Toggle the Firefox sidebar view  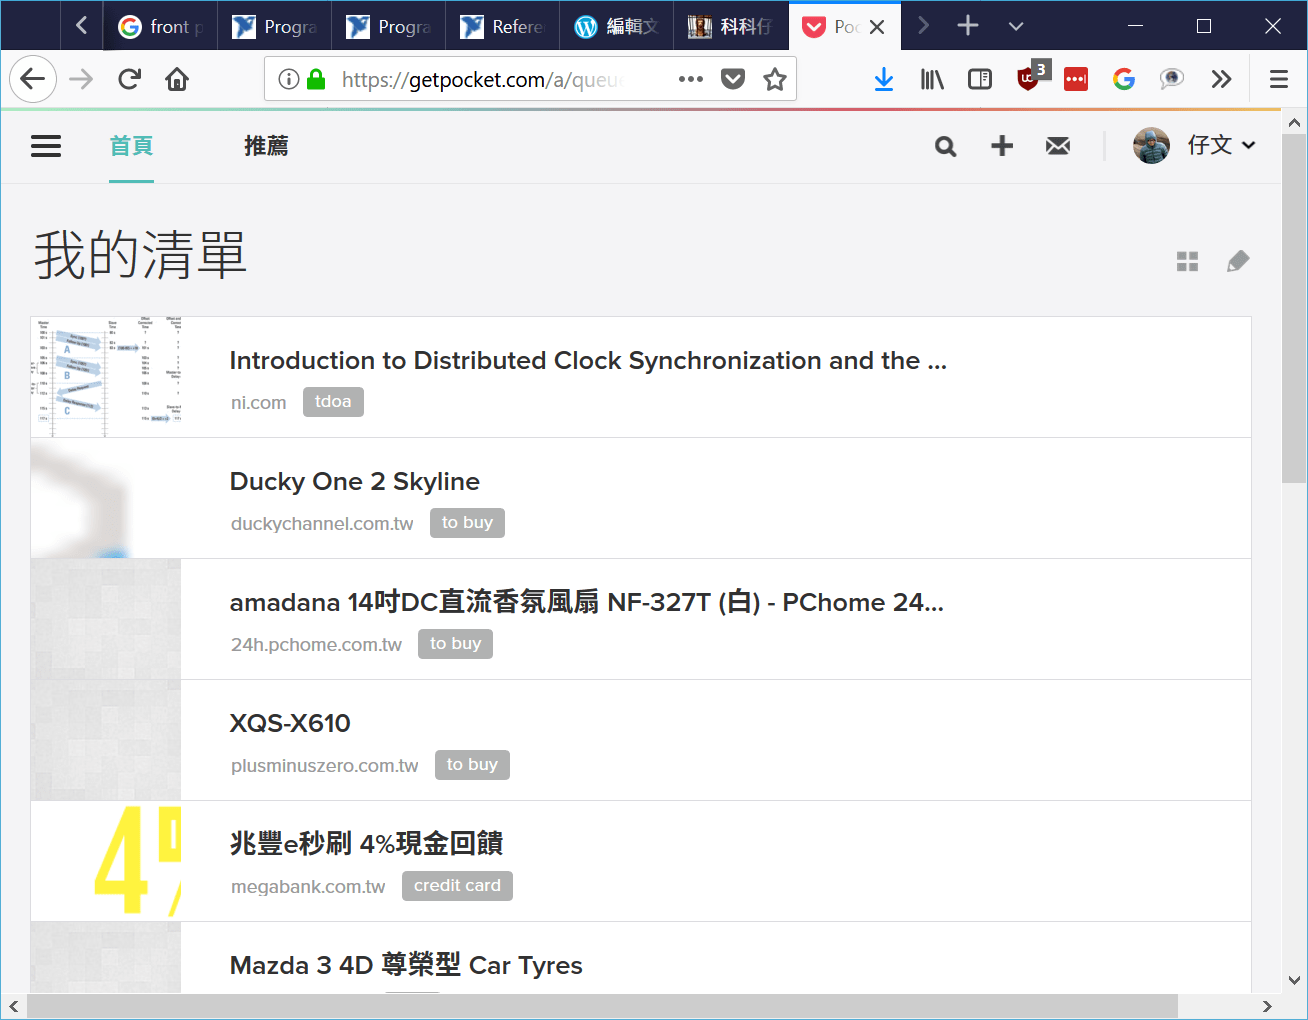[980, 79]
